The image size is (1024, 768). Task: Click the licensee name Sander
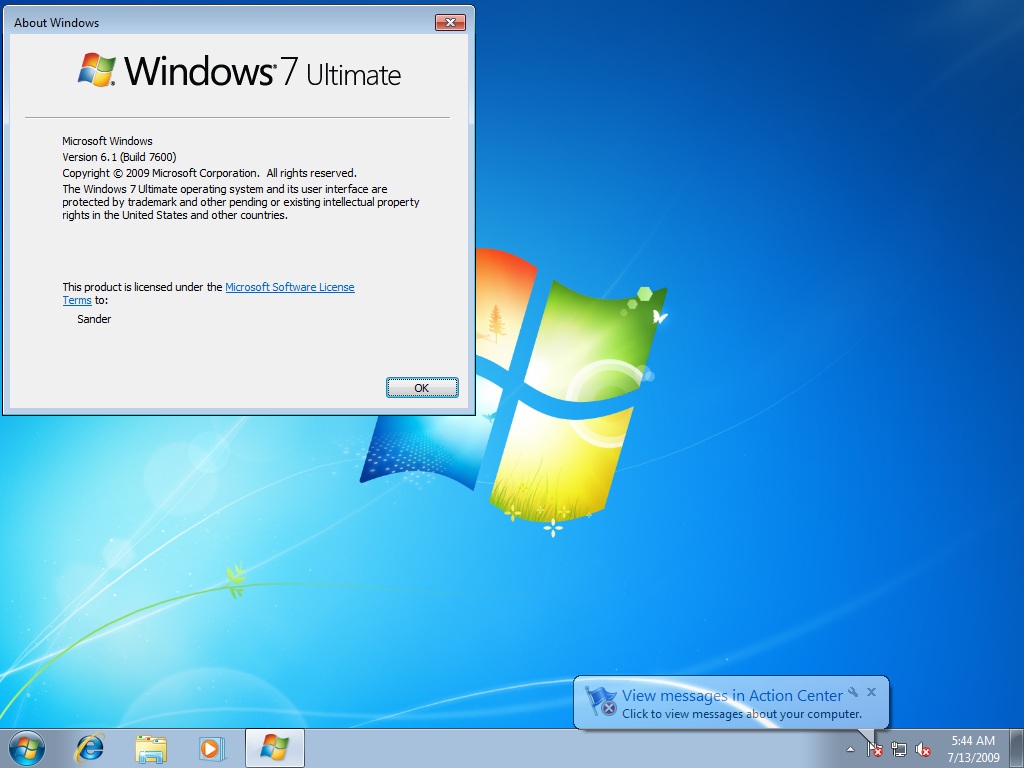coord(94,319)
